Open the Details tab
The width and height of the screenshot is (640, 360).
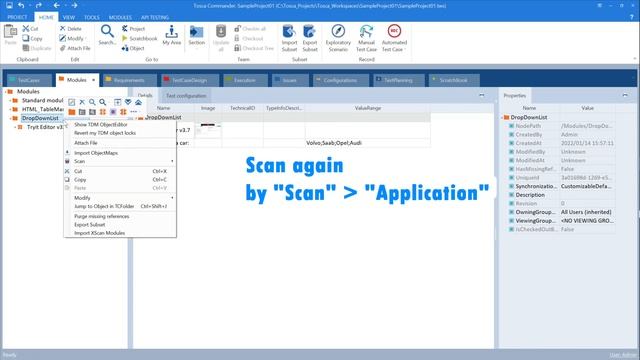coord(145,96)
